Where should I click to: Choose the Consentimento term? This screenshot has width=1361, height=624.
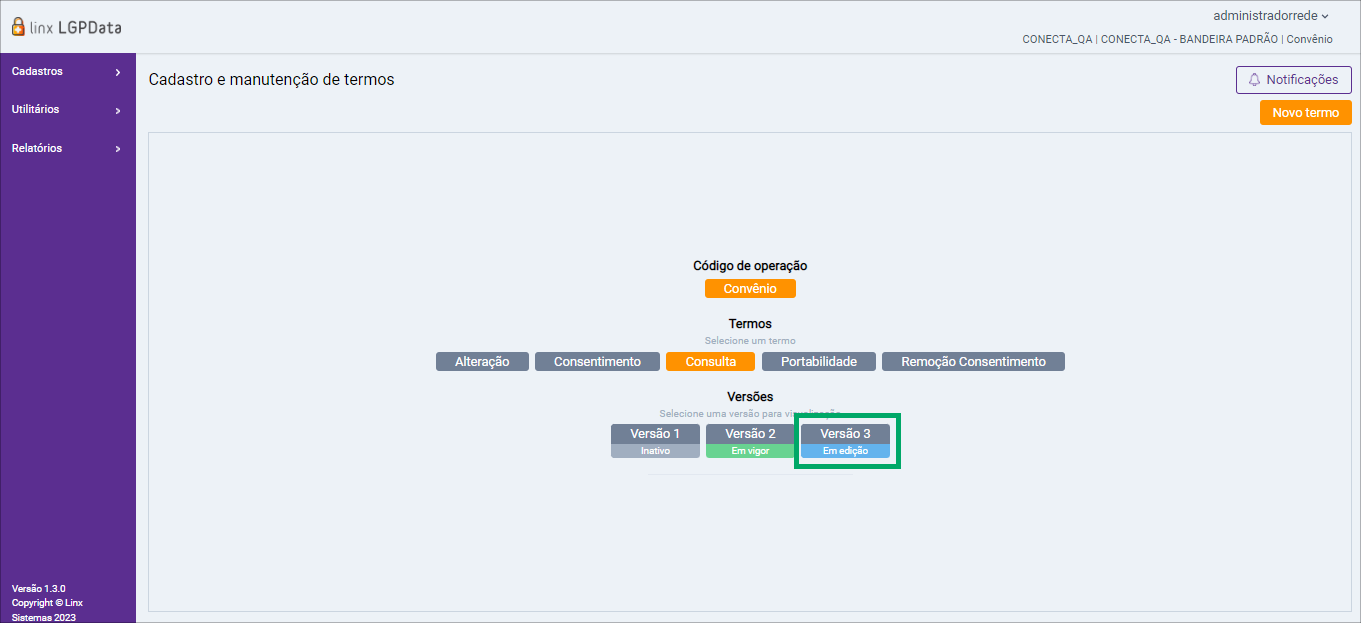click(x=597, y=362)
